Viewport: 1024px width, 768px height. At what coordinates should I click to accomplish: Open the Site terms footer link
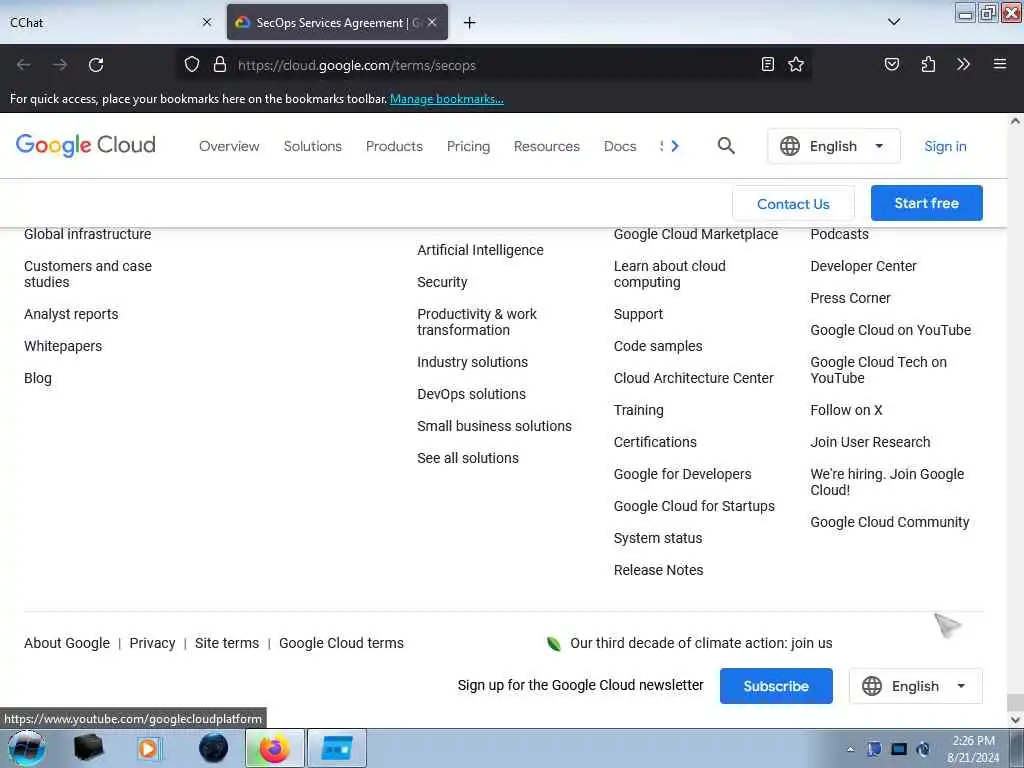point(227,643)
